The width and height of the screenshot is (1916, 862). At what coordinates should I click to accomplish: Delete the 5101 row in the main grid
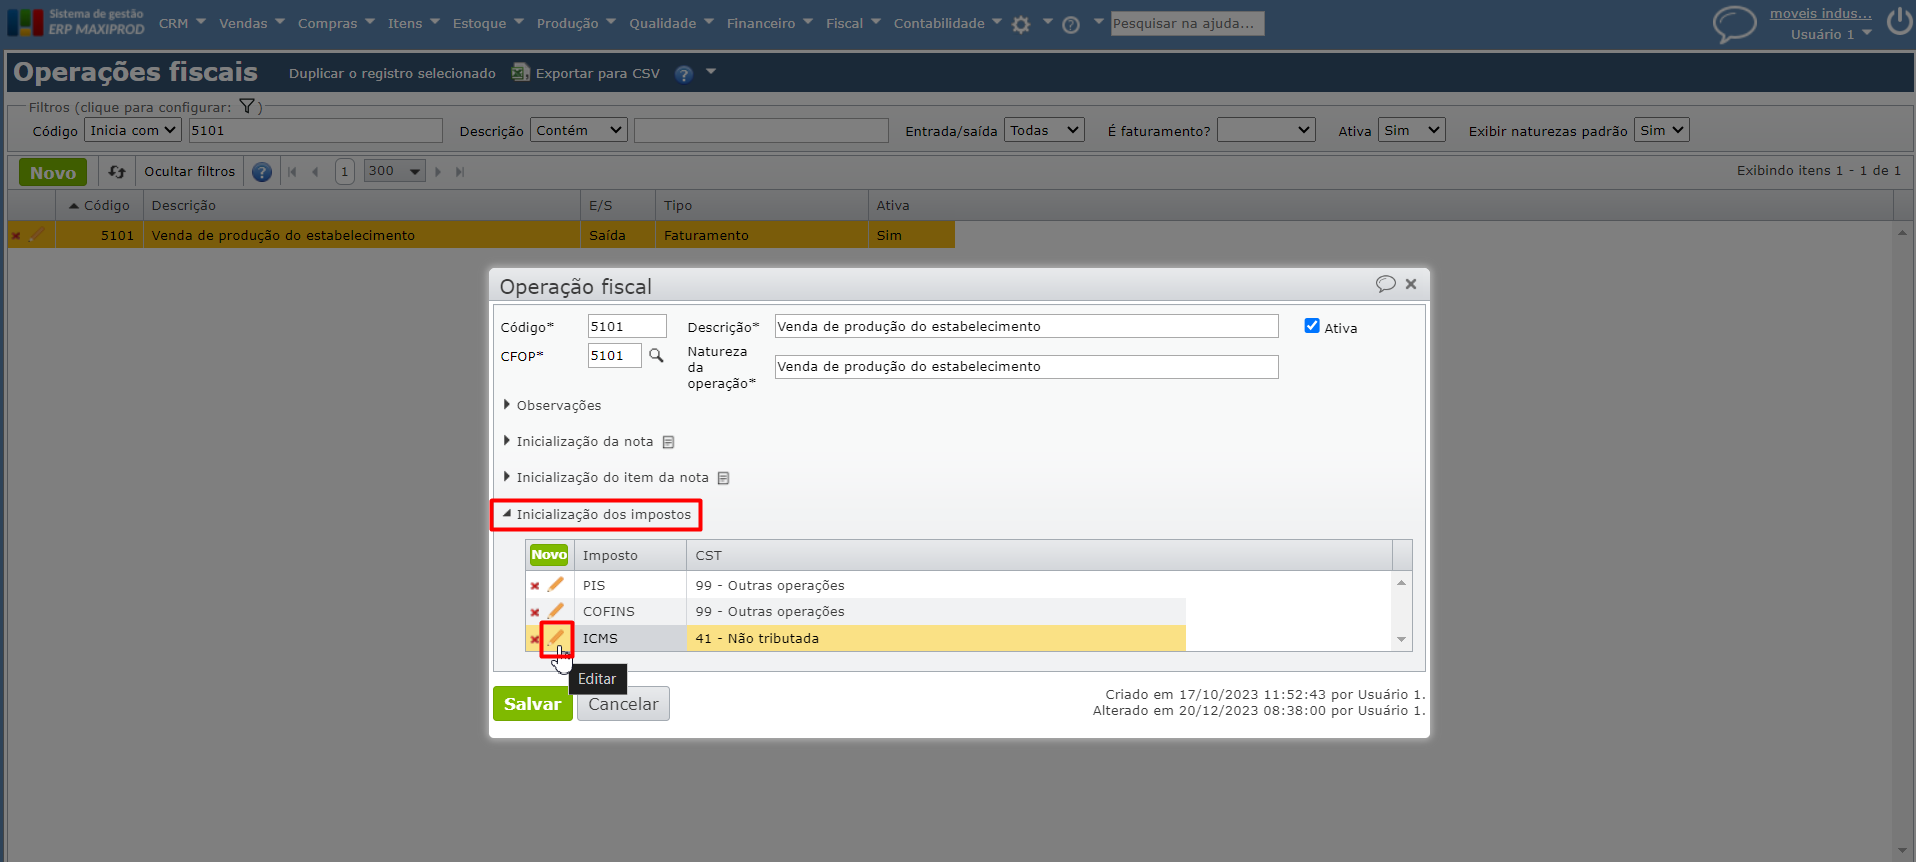pyautogui.click(x=16, y=236)
